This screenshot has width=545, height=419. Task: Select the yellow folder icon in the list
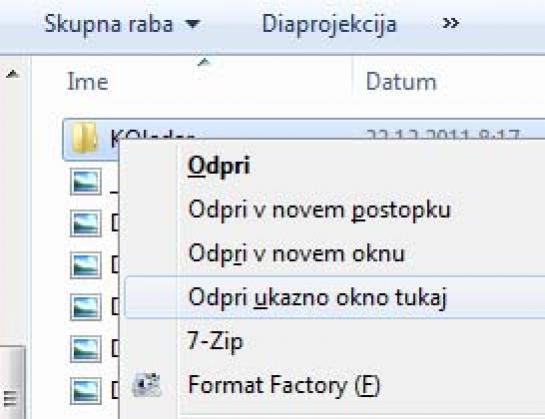pyautogui.click(x=84, y=137)
